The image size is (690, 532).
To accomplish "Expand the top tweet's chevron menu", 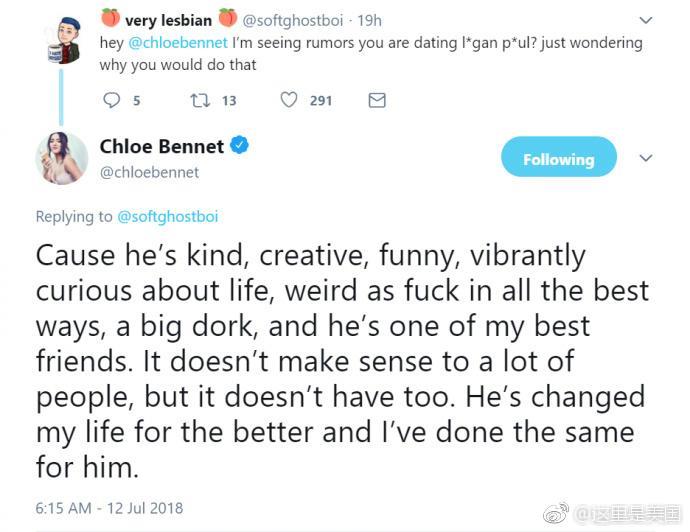I will coord(646,19).
